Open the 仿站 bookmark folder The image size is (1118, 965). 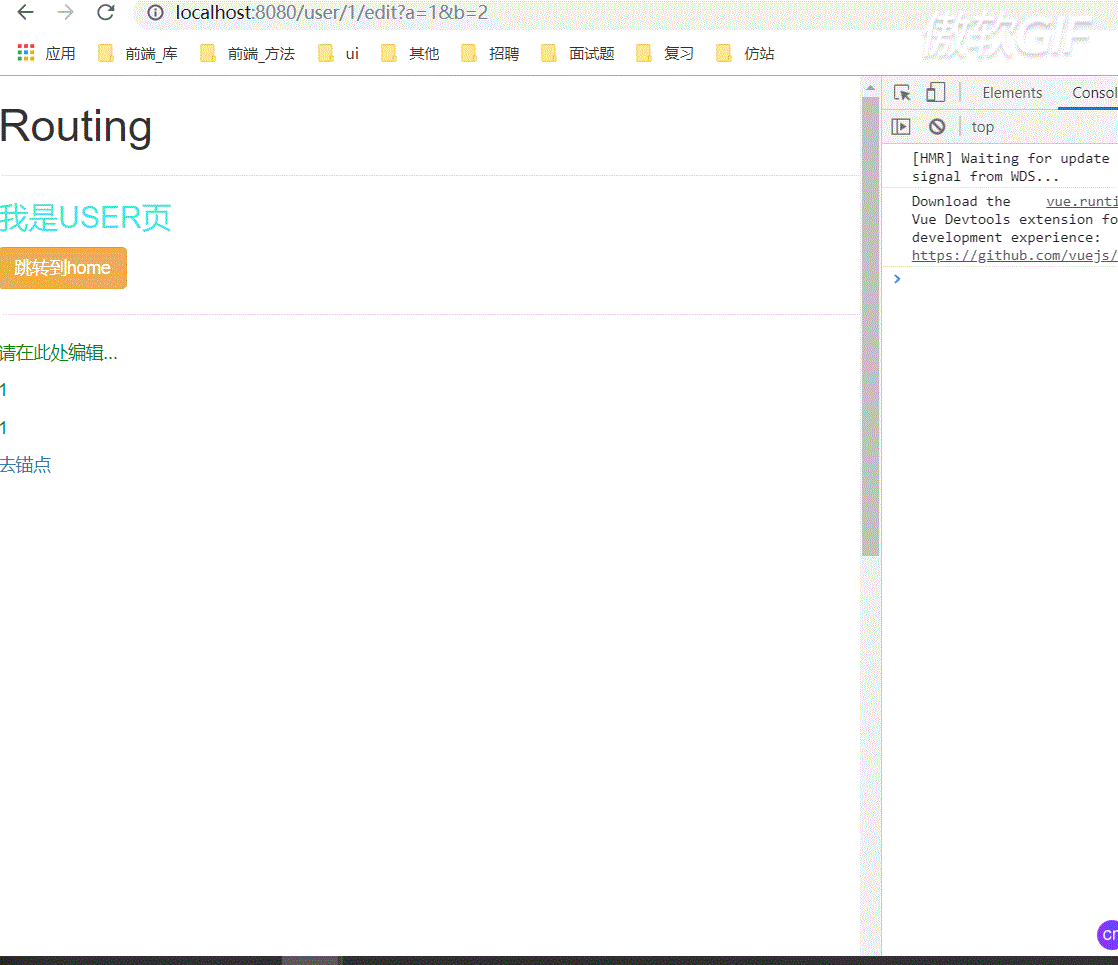click(x=745, y=53)
